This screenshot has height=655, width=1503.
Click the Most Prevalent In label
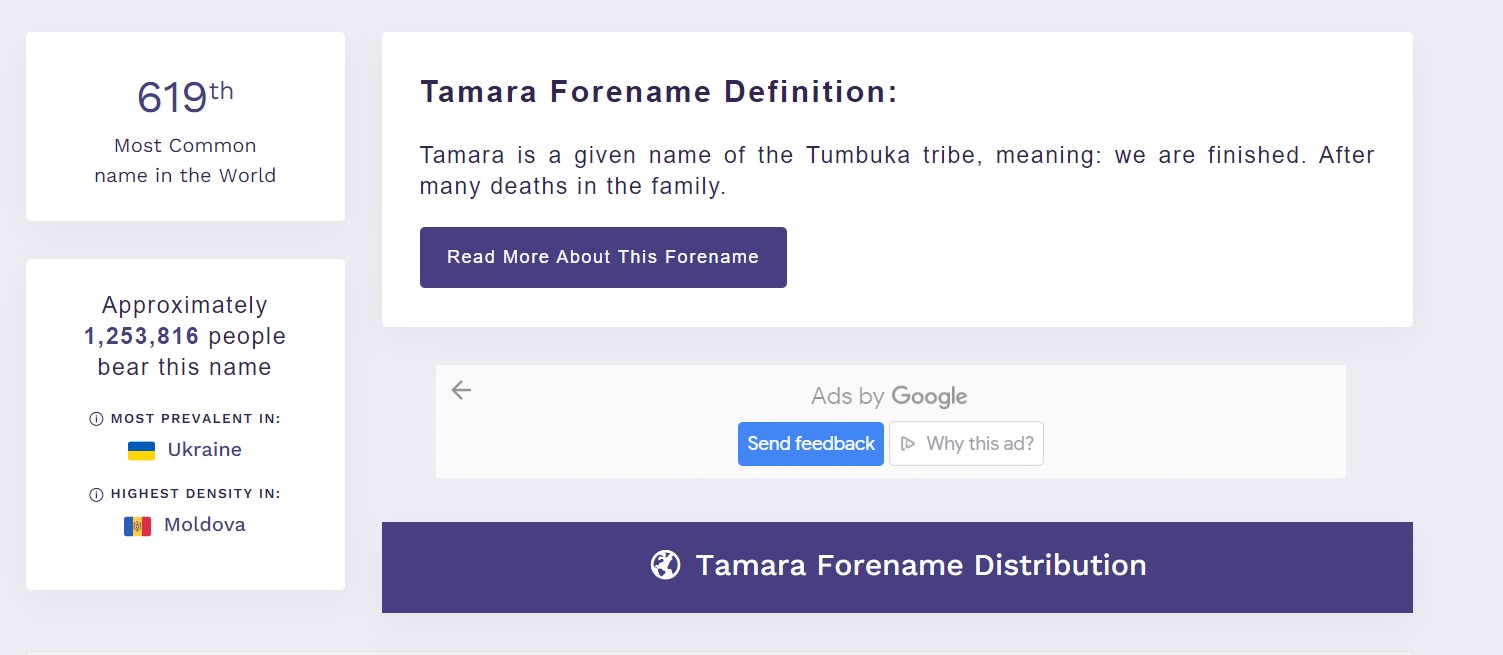[195, 419]
